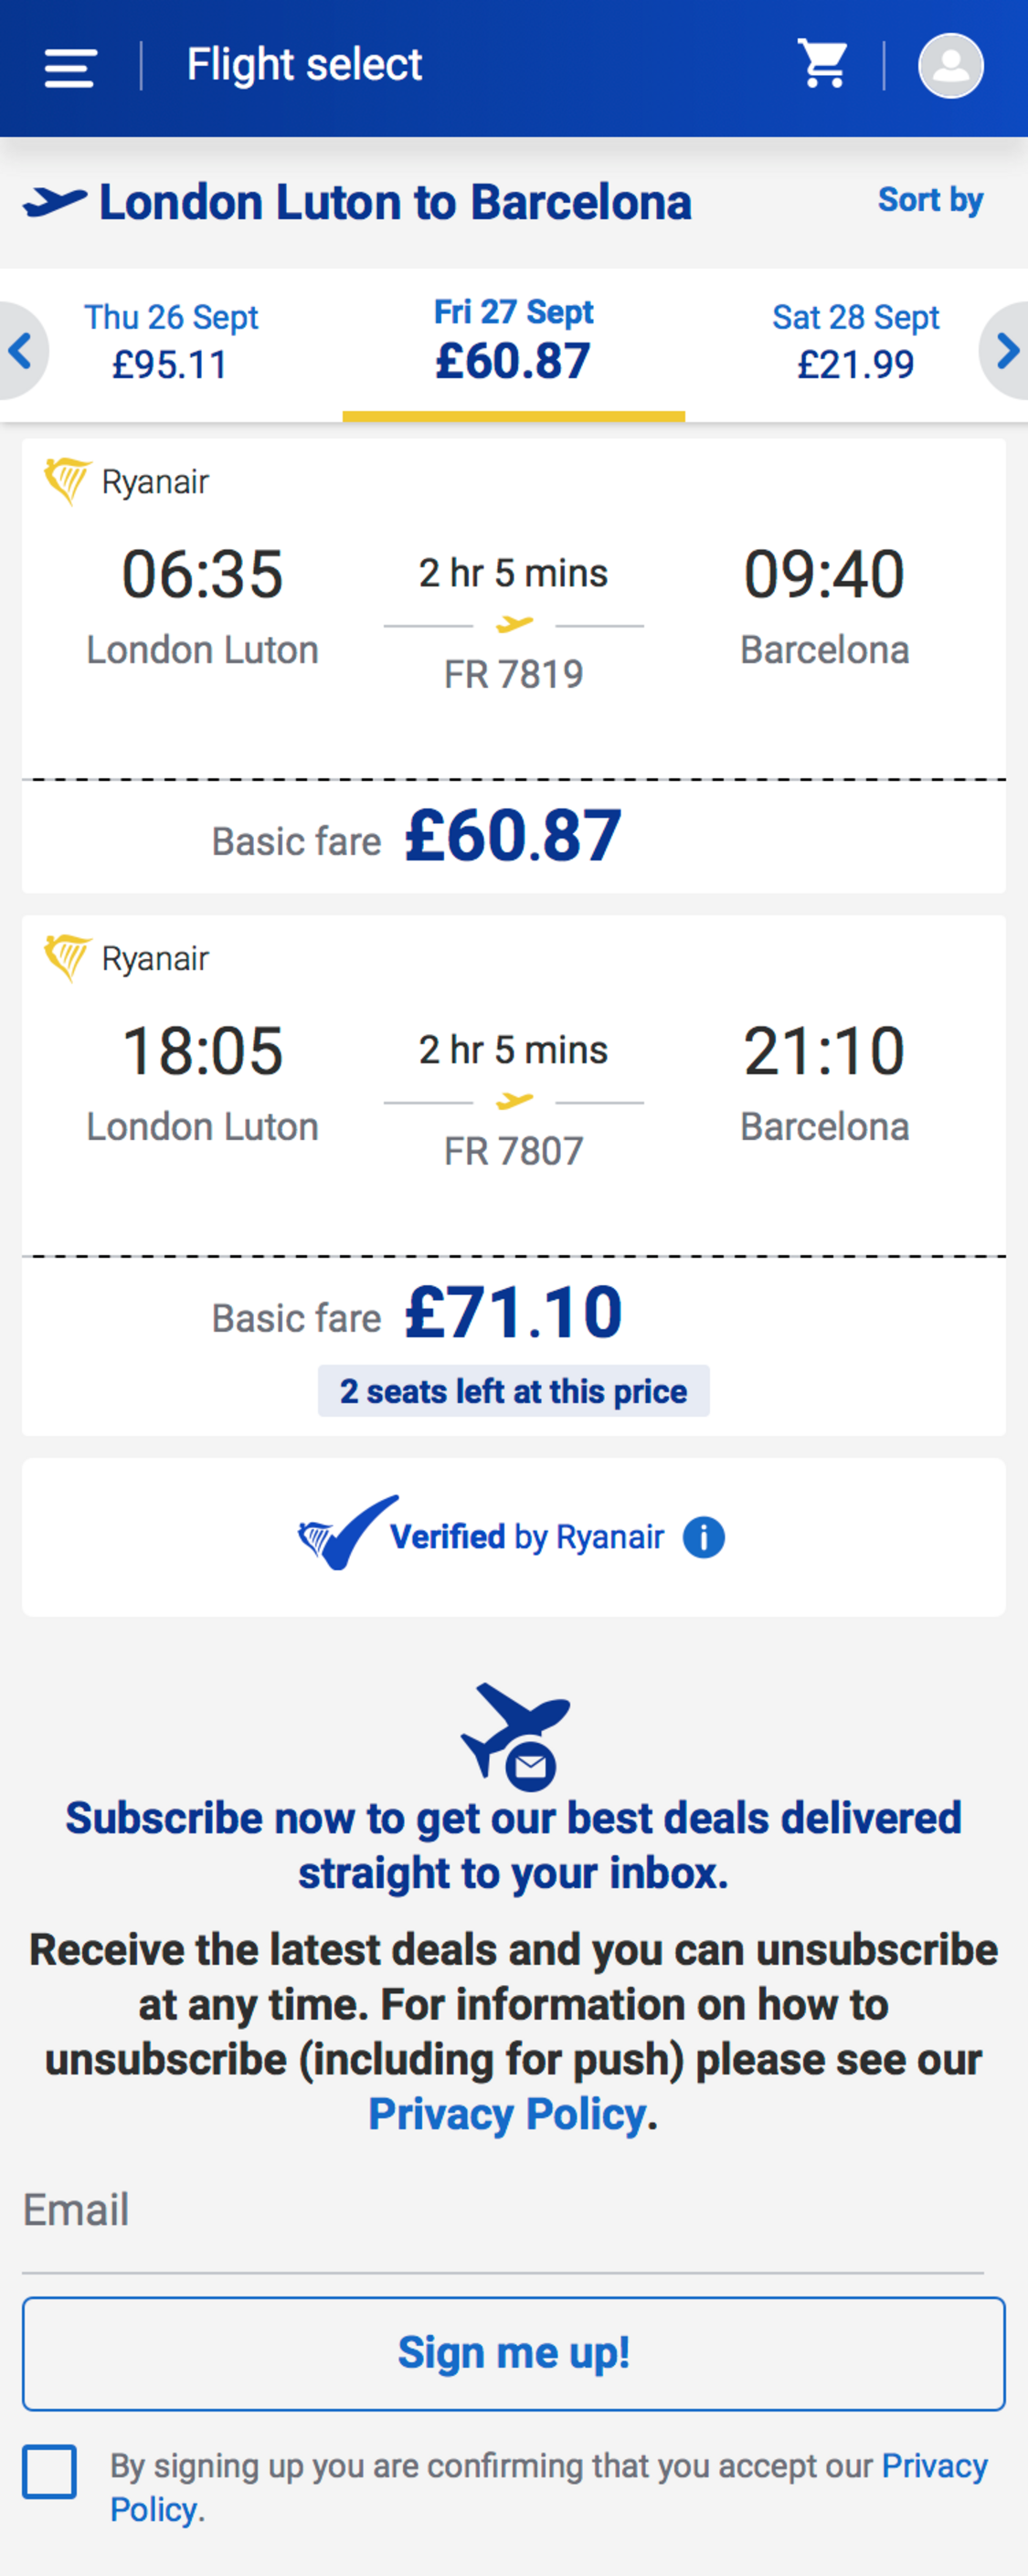Open the Sort by options

pos(930,200)
